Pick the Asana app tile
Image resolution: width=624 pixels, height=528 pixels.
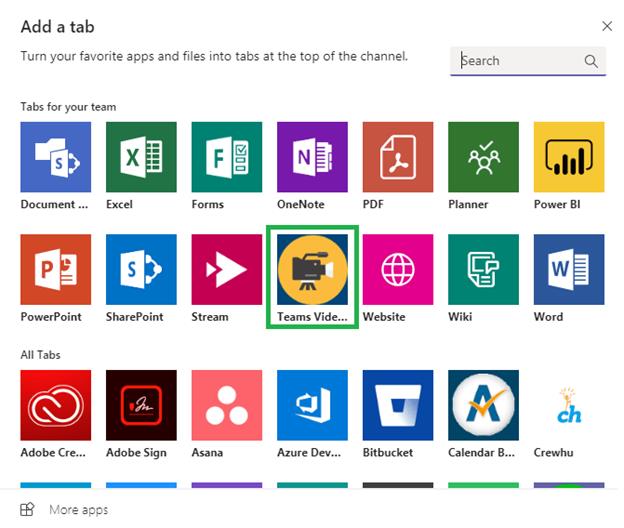tap(227, 405)
